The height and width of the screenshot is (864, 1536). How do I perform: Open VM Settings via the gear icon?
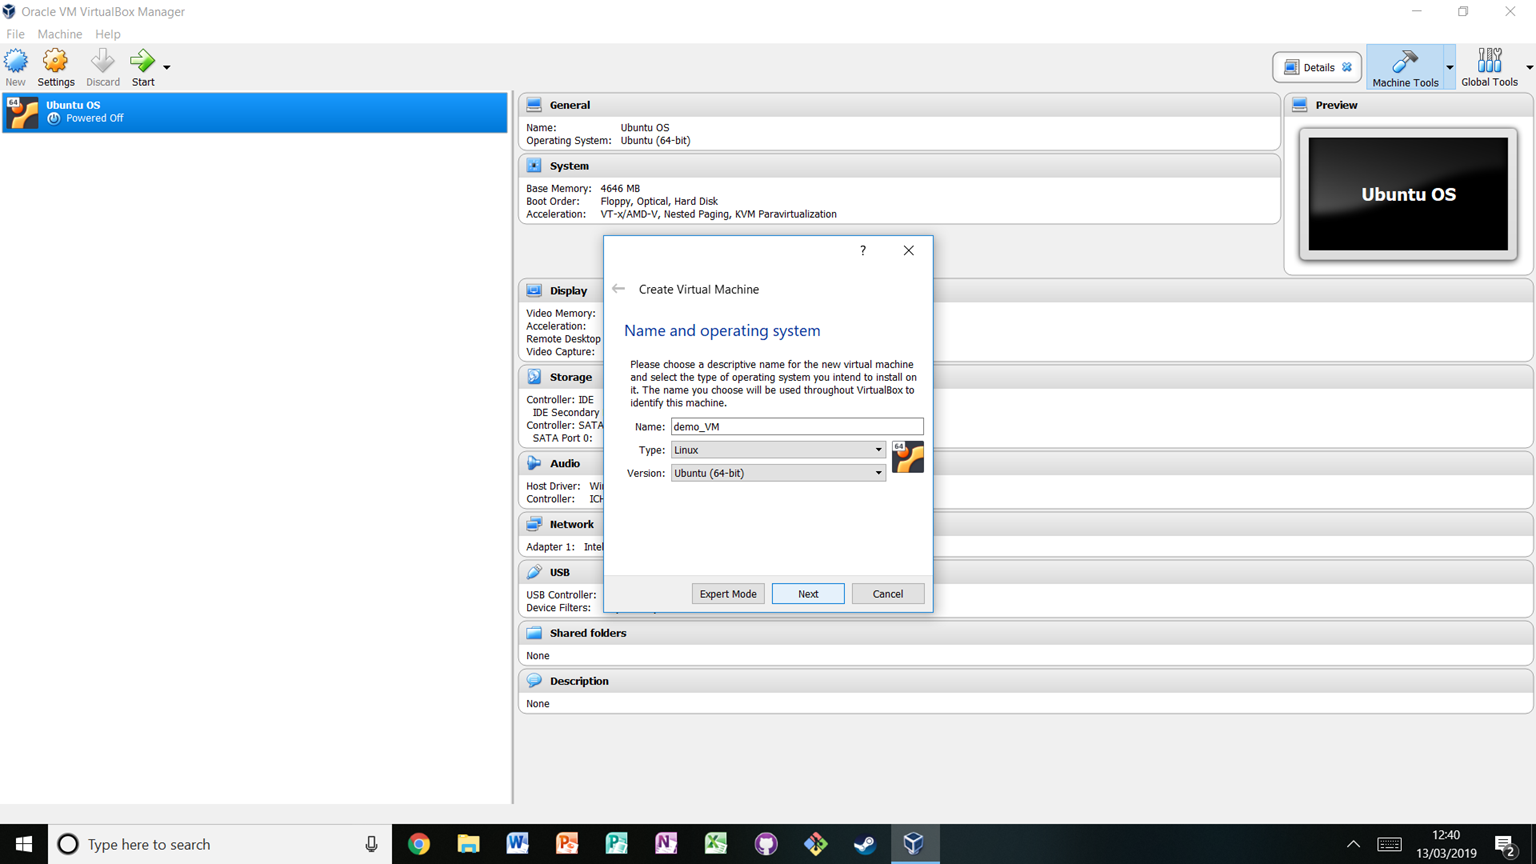[x=55, y=60]
